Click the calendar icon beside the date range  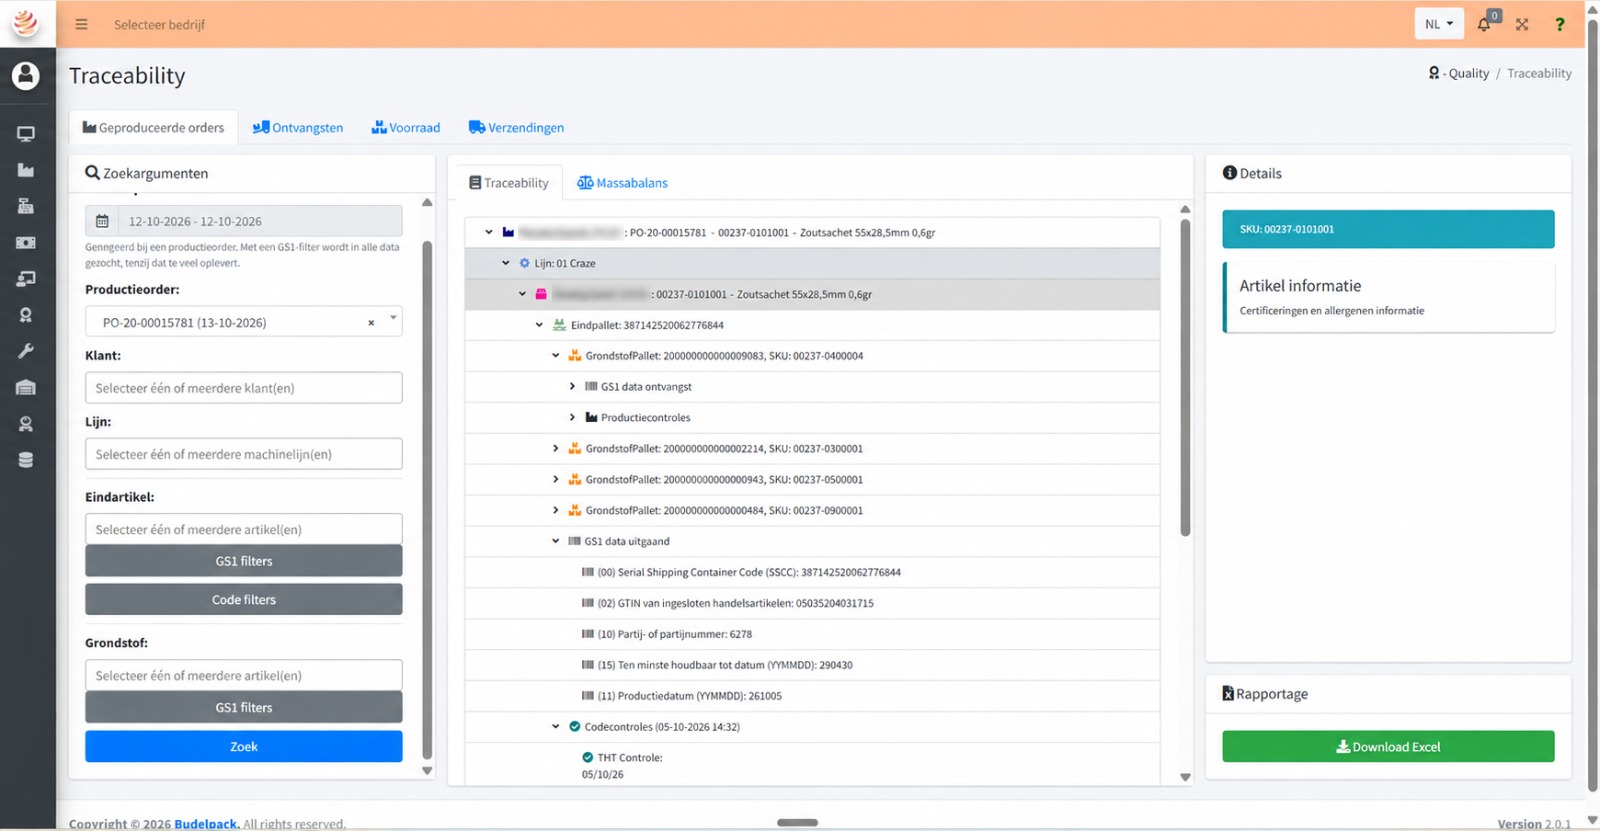(102, 221)
